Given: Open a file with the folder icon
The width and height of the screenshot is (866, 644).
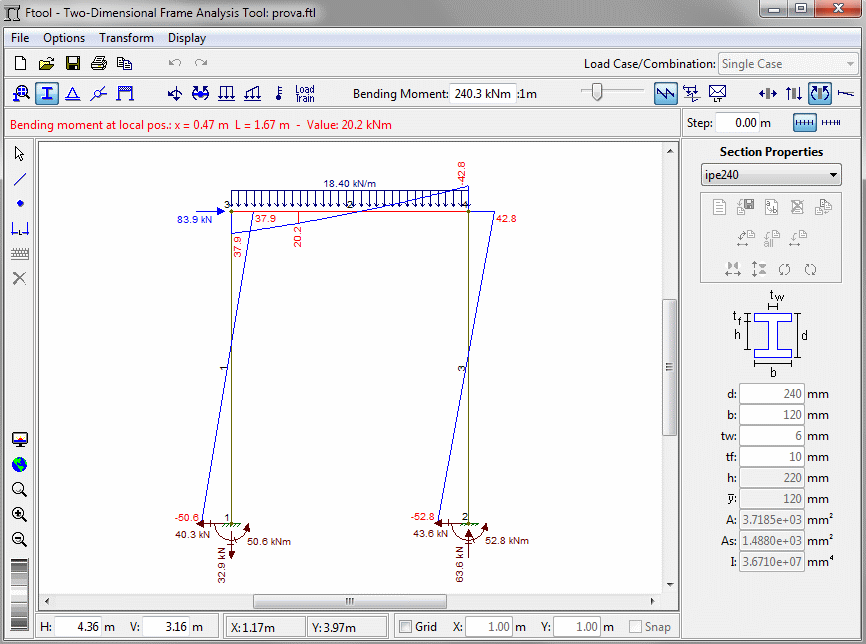Looking at the screenshot, I should (x=46, y=63).
